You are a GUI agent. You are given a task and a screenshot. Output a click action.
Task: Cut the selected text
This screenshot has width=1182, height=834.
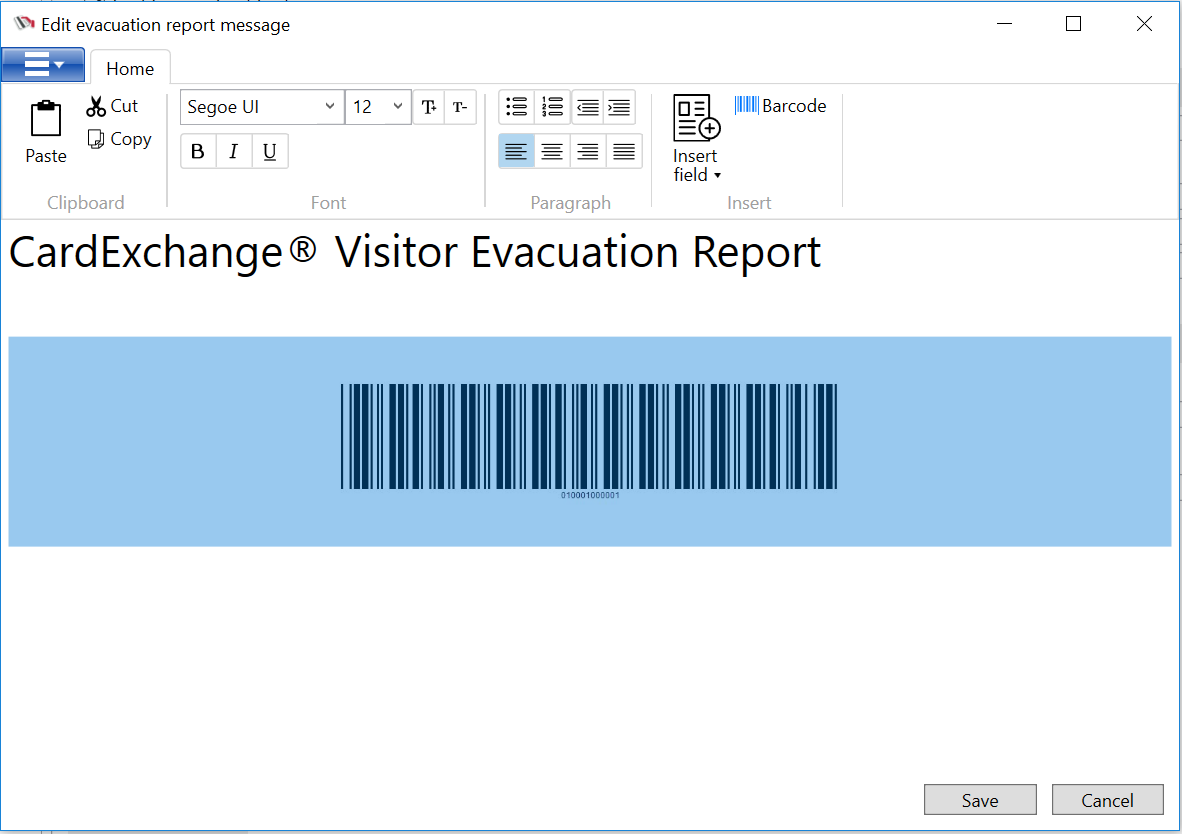[112, 106]
